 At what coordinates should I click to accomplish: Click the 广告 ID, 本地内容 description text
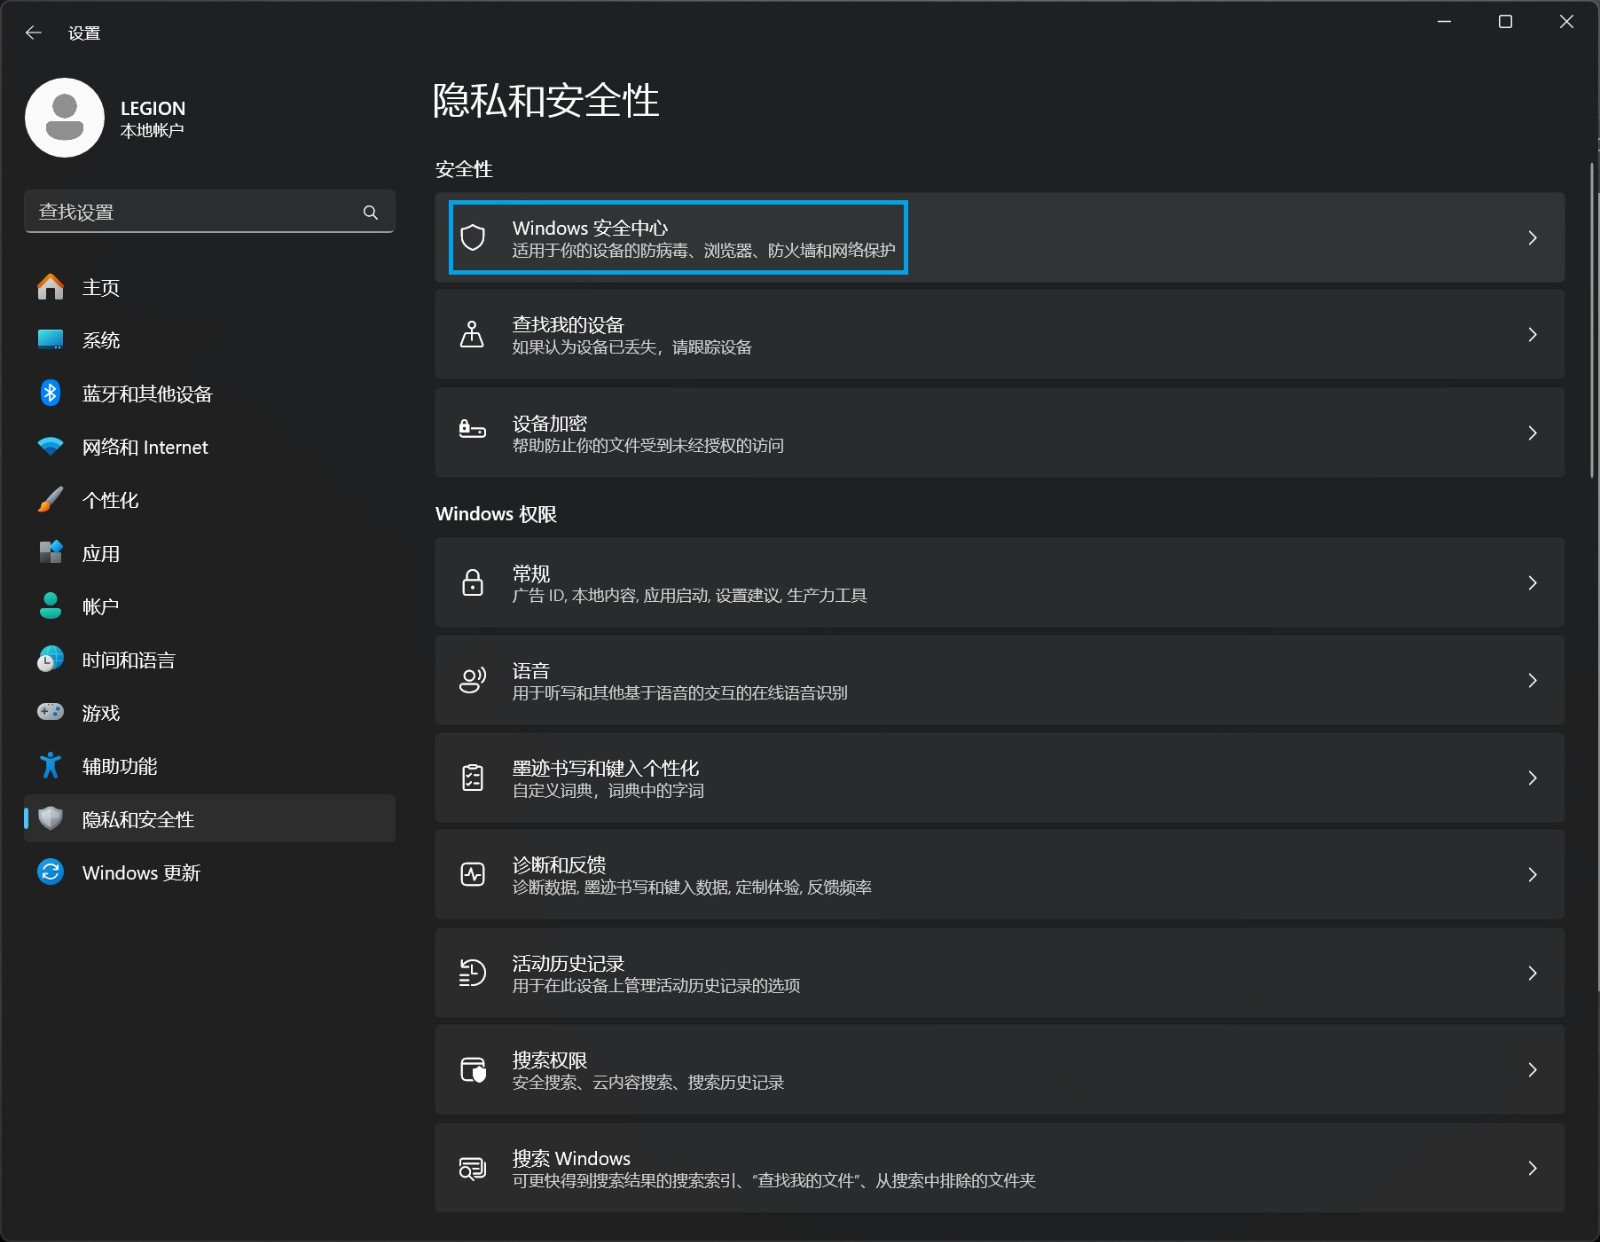689,595
